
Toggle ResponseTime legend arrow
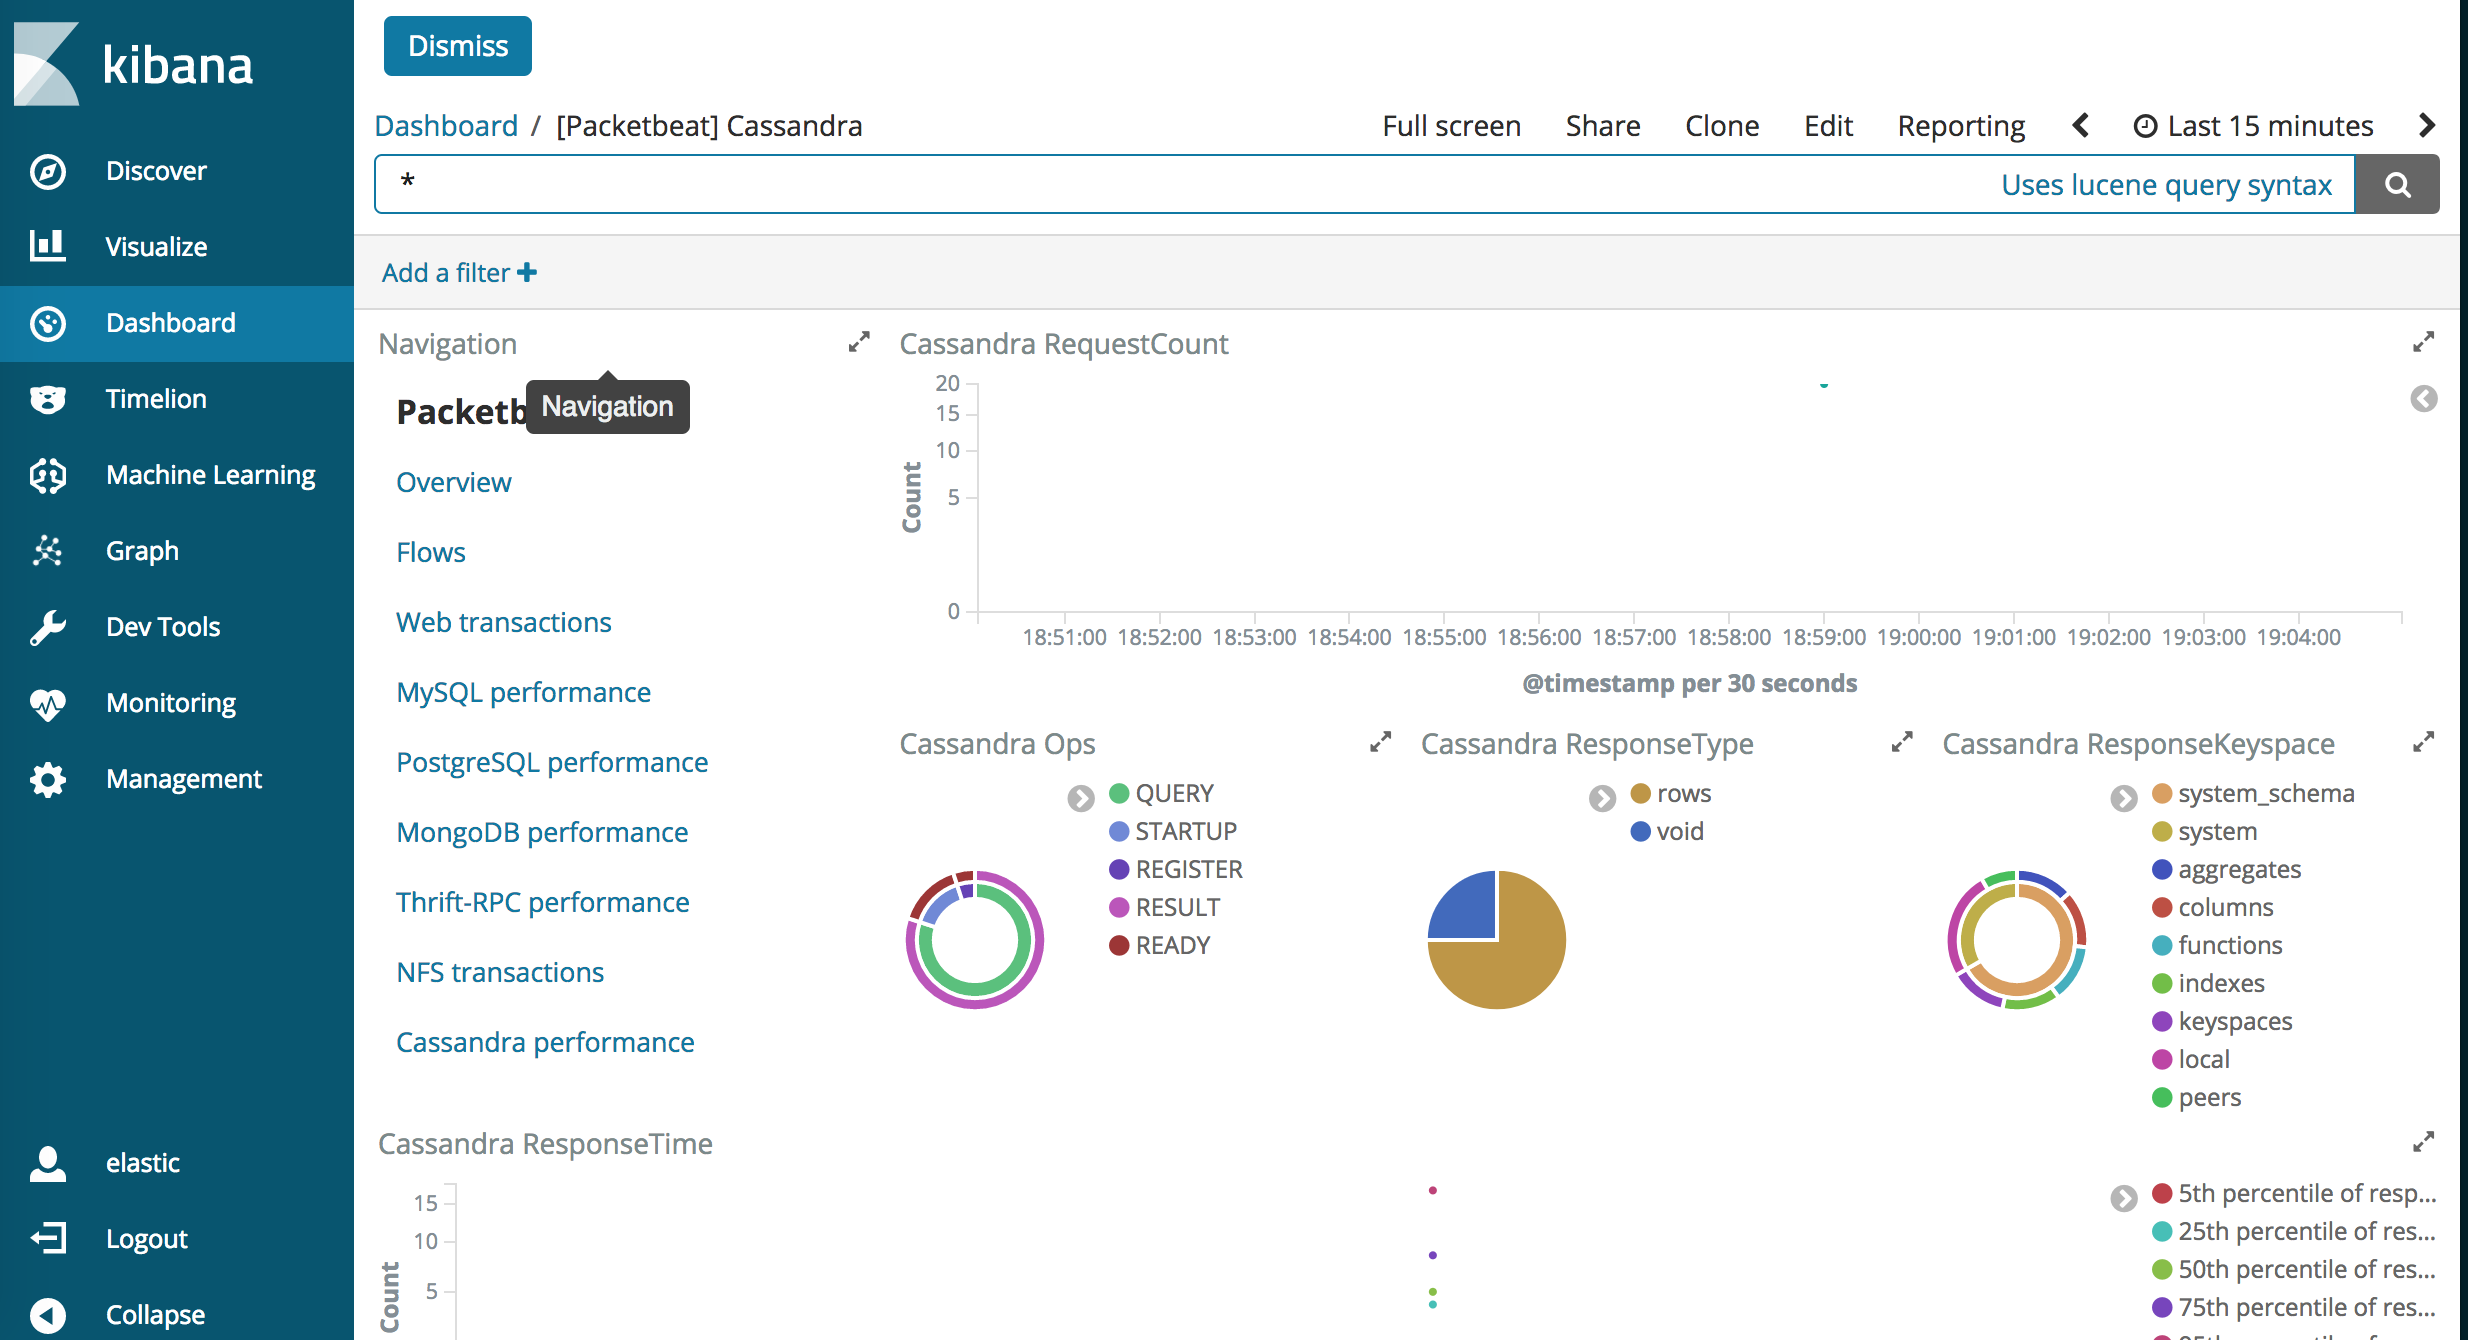tap(2124, 1198)
